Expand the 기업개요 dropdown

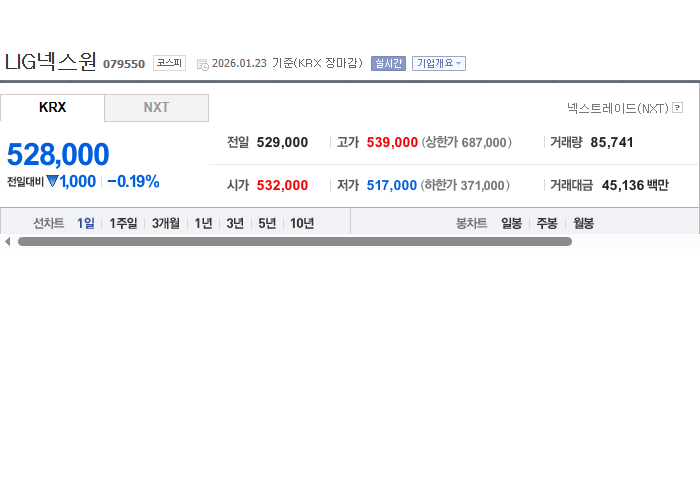(x=439, y=63)
